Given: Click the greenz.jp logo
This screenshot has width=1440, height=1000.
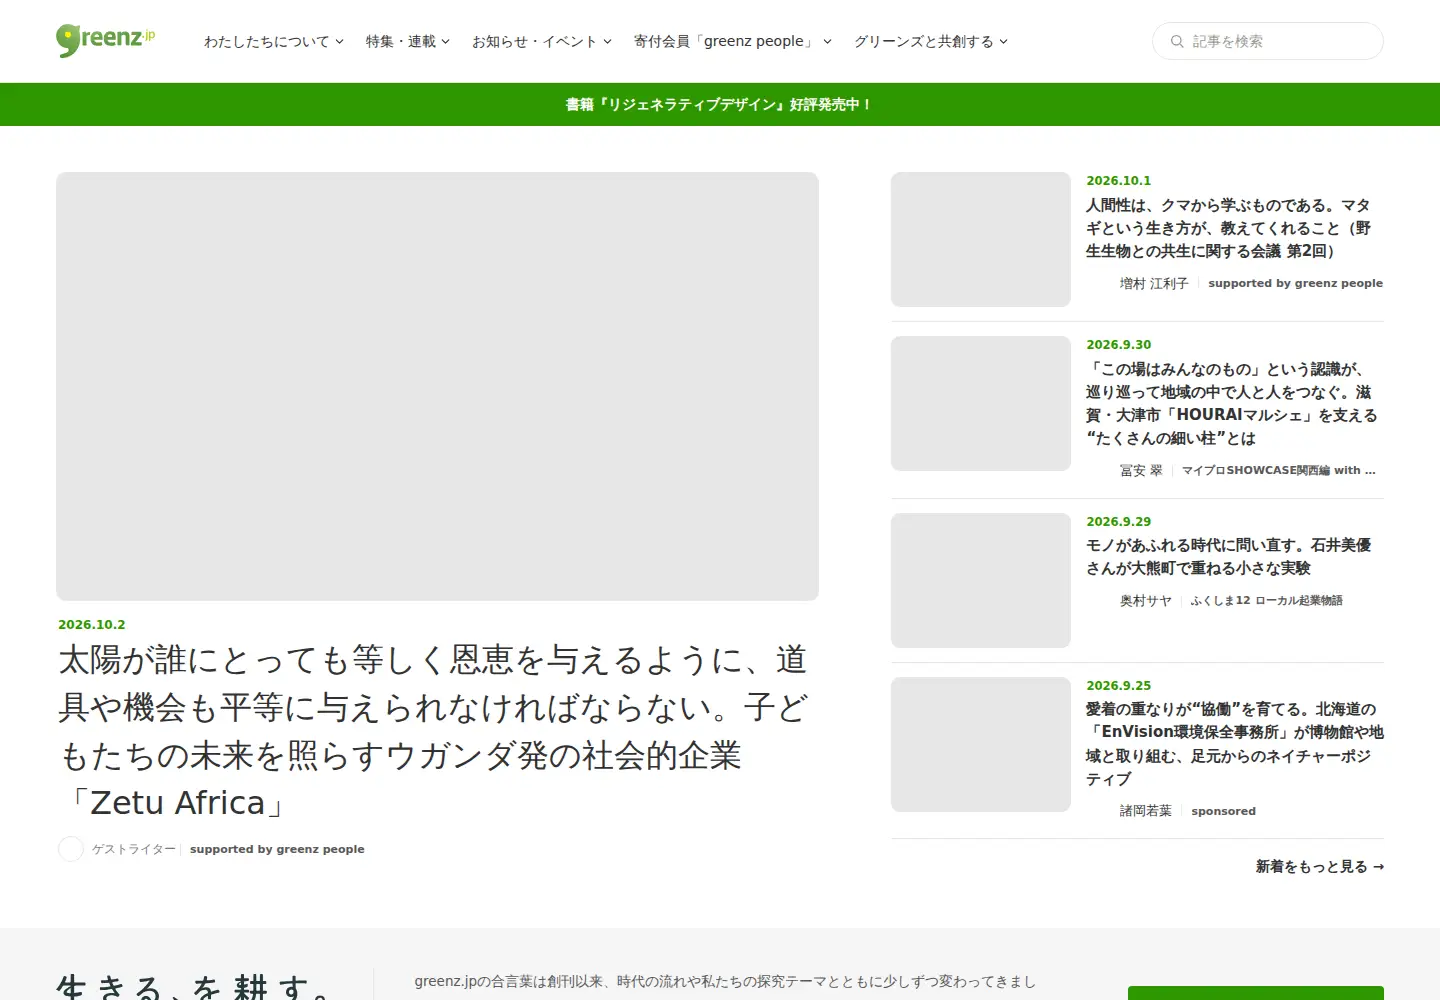Looking at the screenshot, I should 105,41.
